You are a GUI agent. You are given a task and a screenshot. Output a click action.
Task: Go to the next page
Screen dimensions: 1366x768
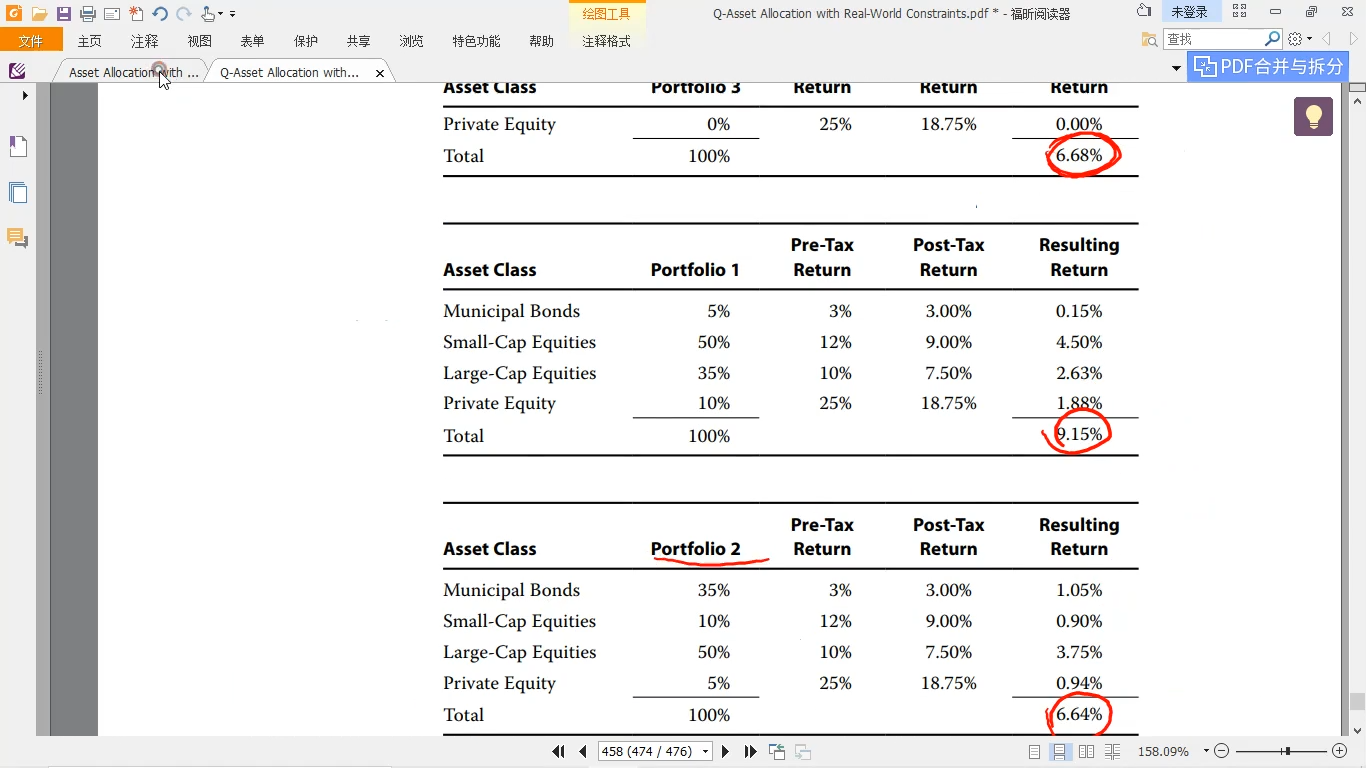[x=726, y=751]
